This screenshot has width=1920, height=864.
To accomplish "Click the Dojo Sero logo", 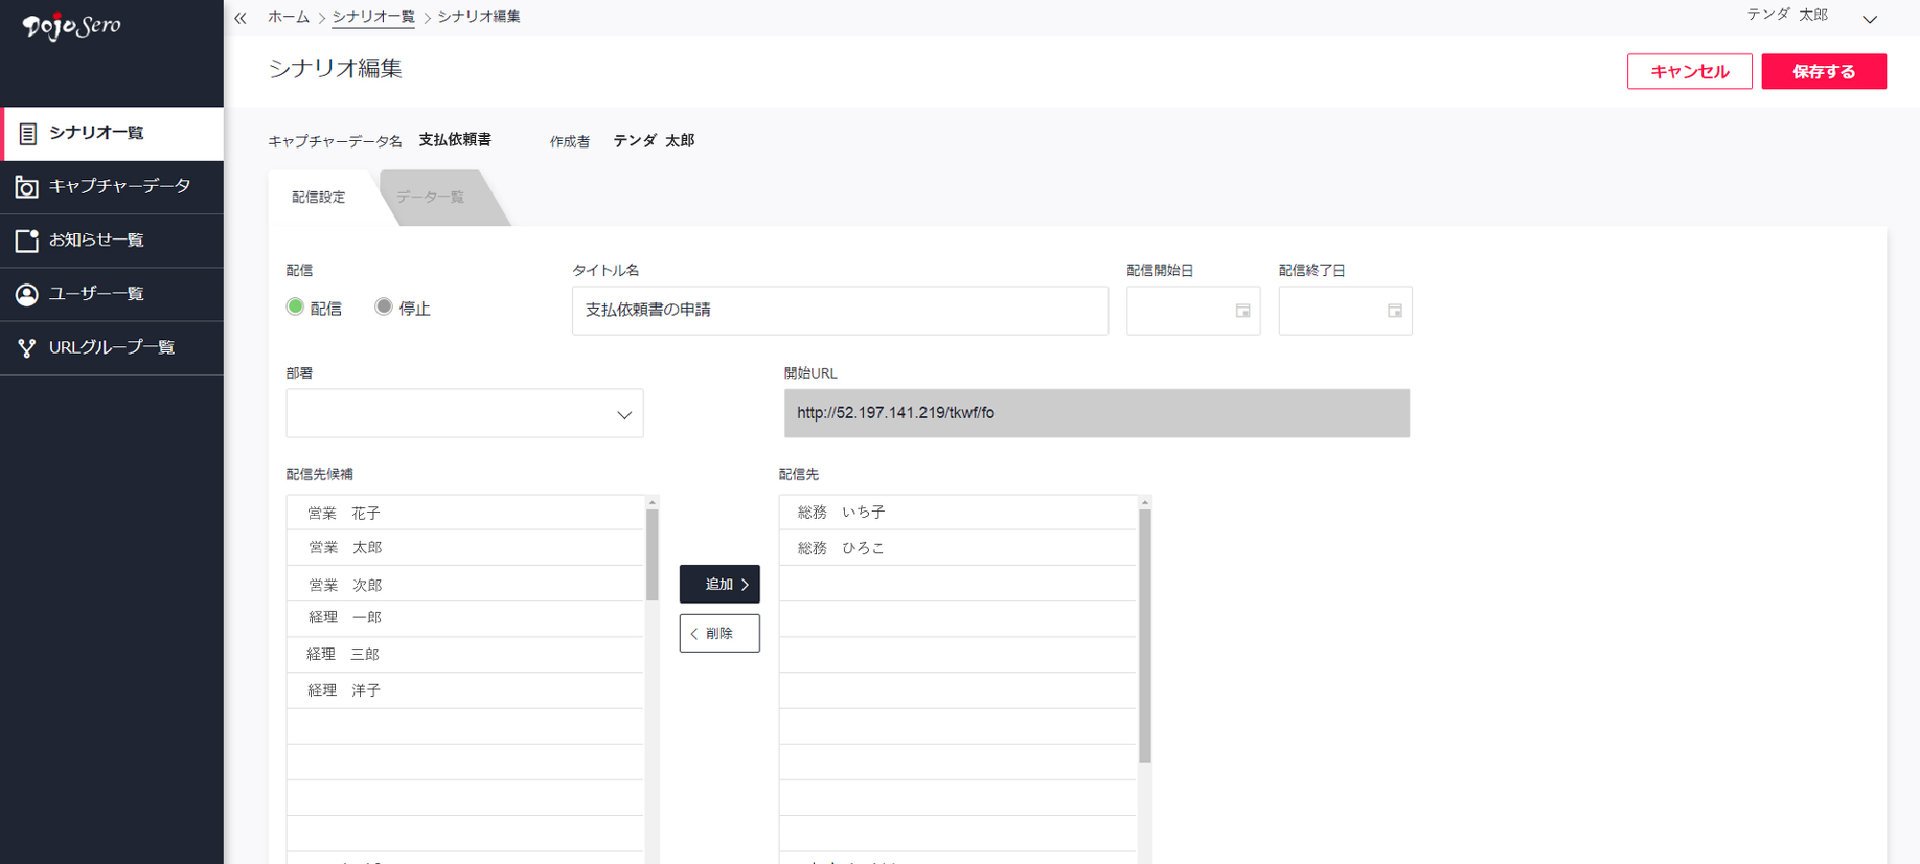I will click(71, 27).
